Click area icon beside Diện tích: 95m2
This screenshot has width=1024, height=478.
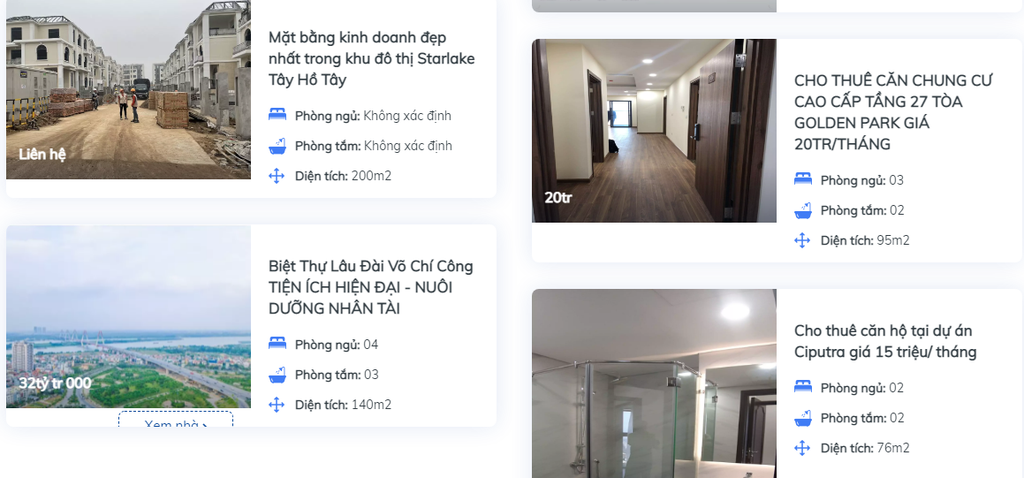[803, 240]
